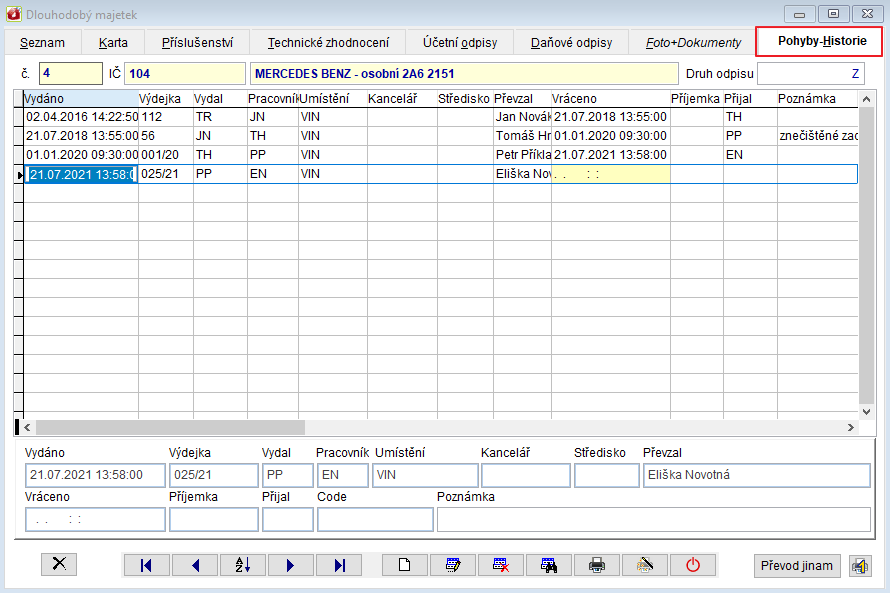This screenshot has width=890, height=593.
Task: Click the Převod jinam button
Action: tap(797, 566)
